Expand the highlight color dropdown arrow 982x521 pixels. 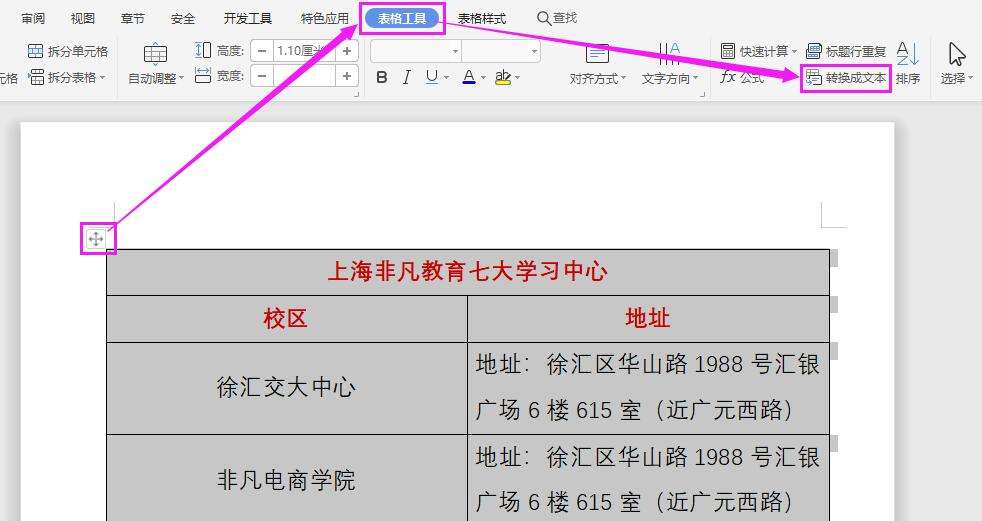pyautogui.click(x=517, y=78)
